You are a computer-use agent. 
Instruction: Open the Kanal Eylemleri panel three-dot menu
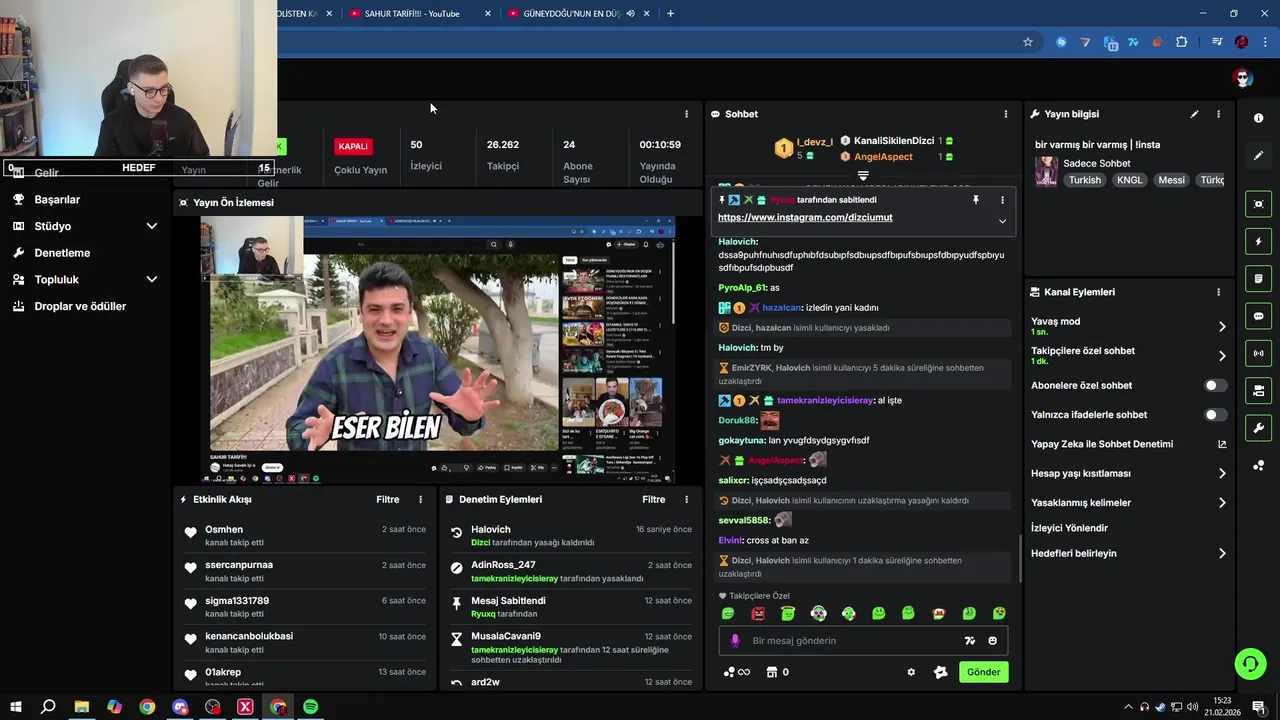(1218, 292)
